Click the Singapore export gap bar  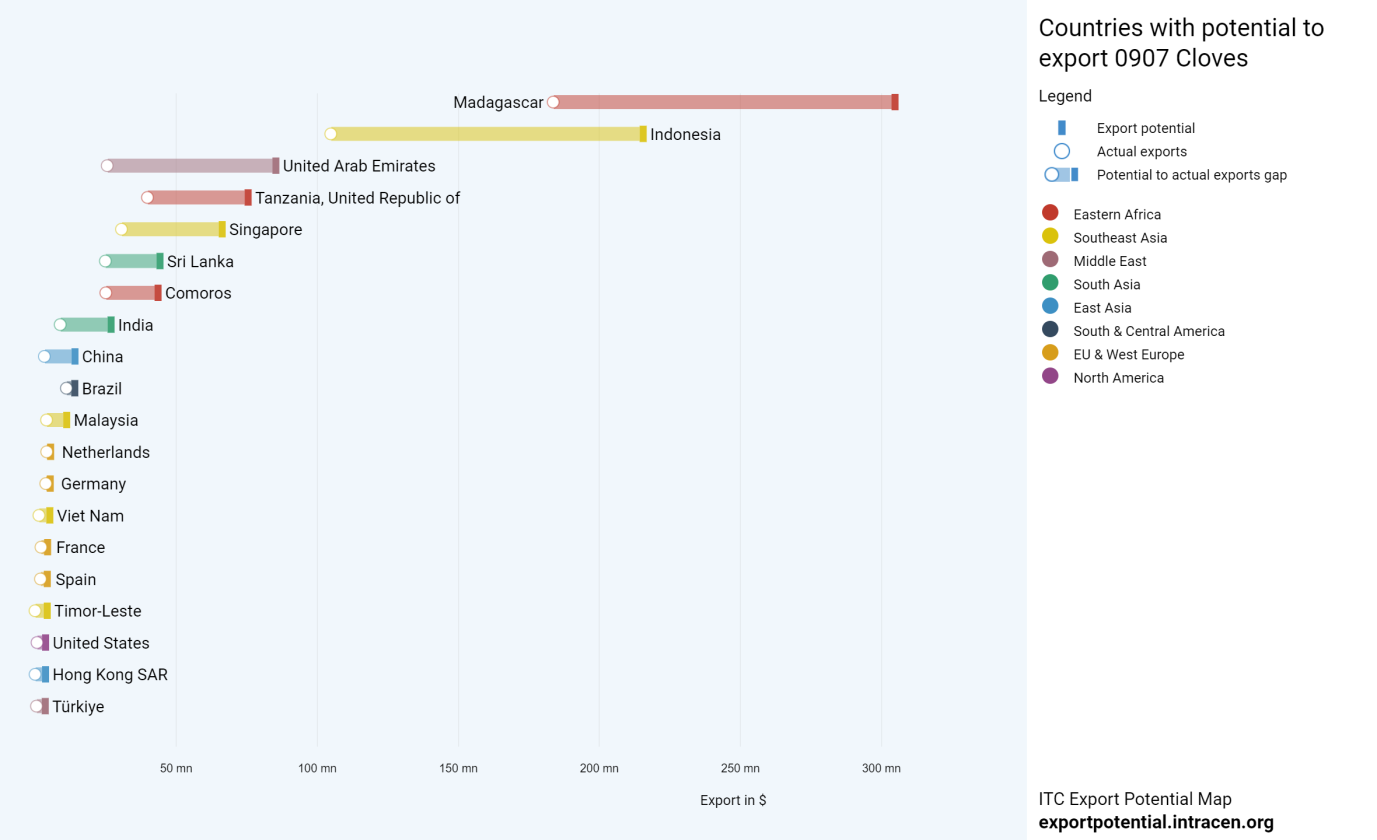[x=170, y=229]
